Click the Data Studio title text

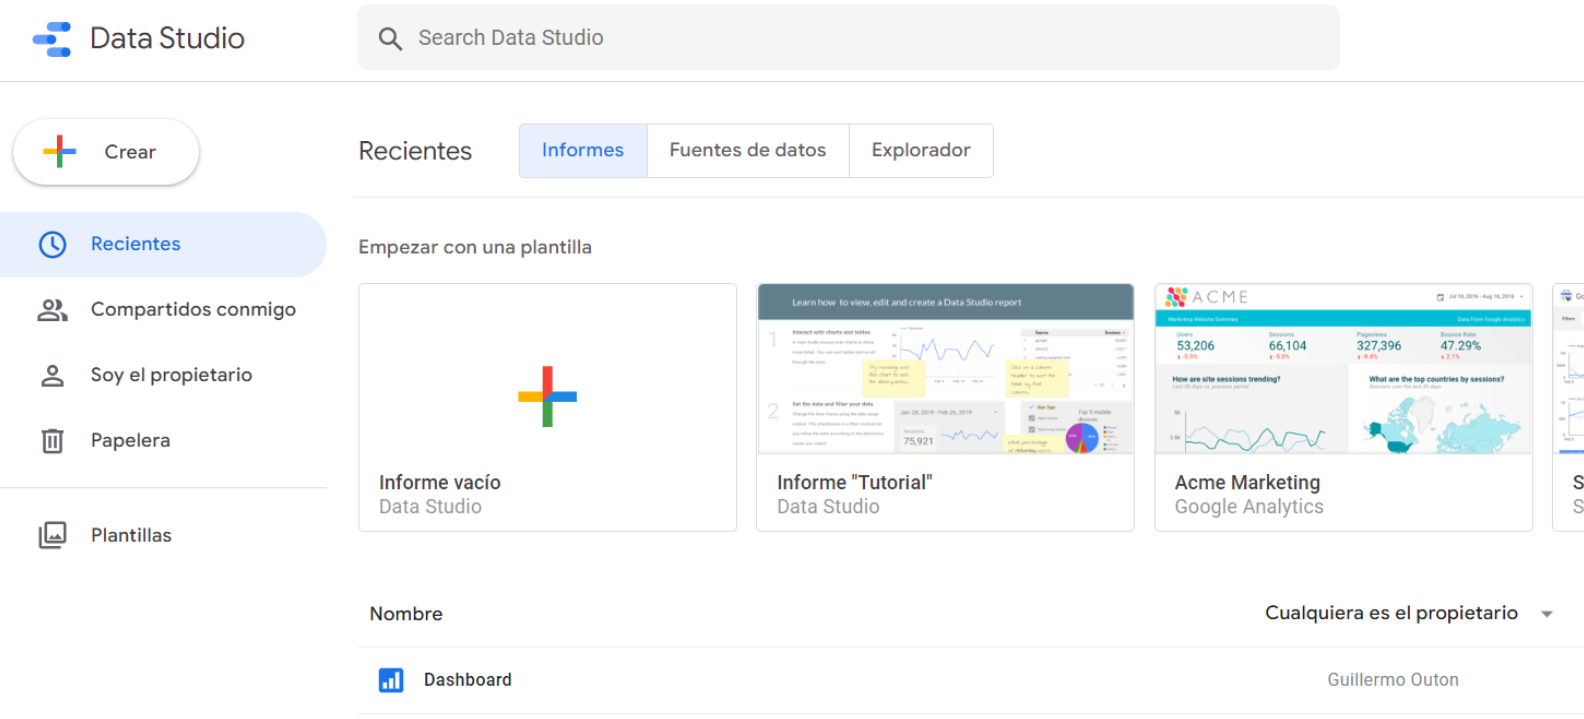pyautogui.click(x=167, y=38)
